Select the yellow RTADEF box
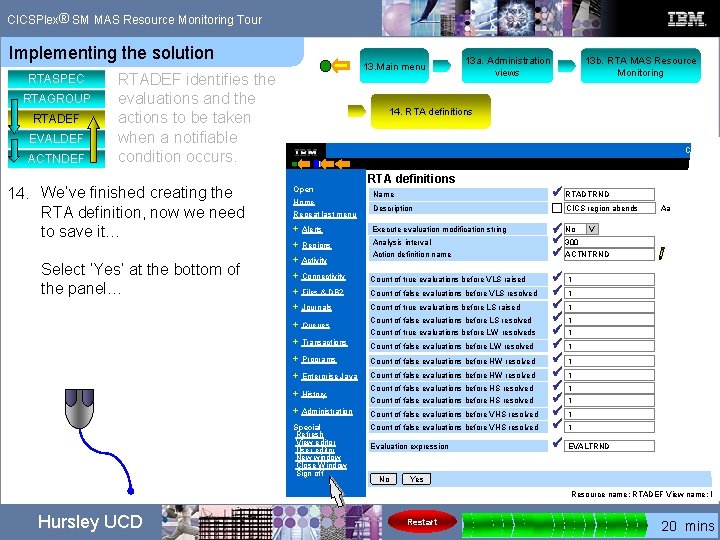The height and width of the screenshot is (540, 720). [56, 119]
